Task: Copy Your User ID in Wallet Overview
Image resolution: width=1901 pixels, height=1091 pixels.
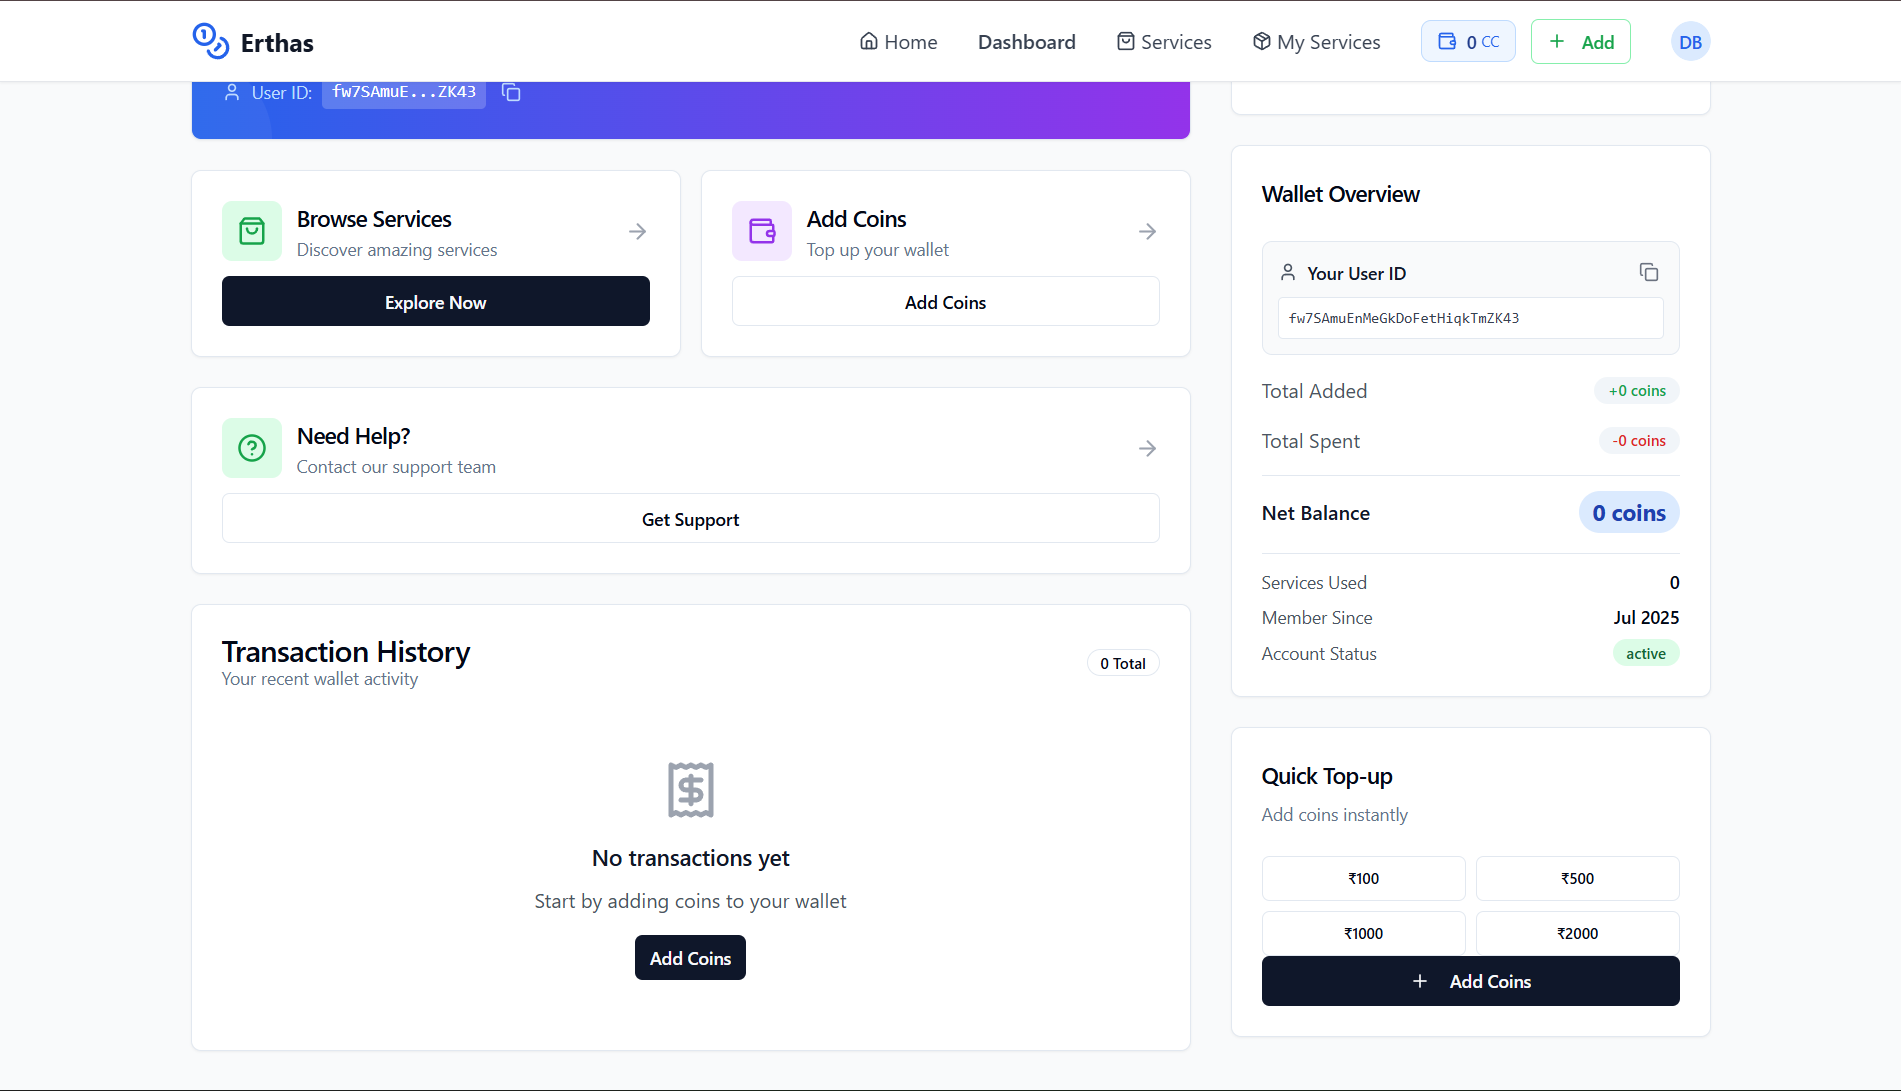Action: 1649,272
